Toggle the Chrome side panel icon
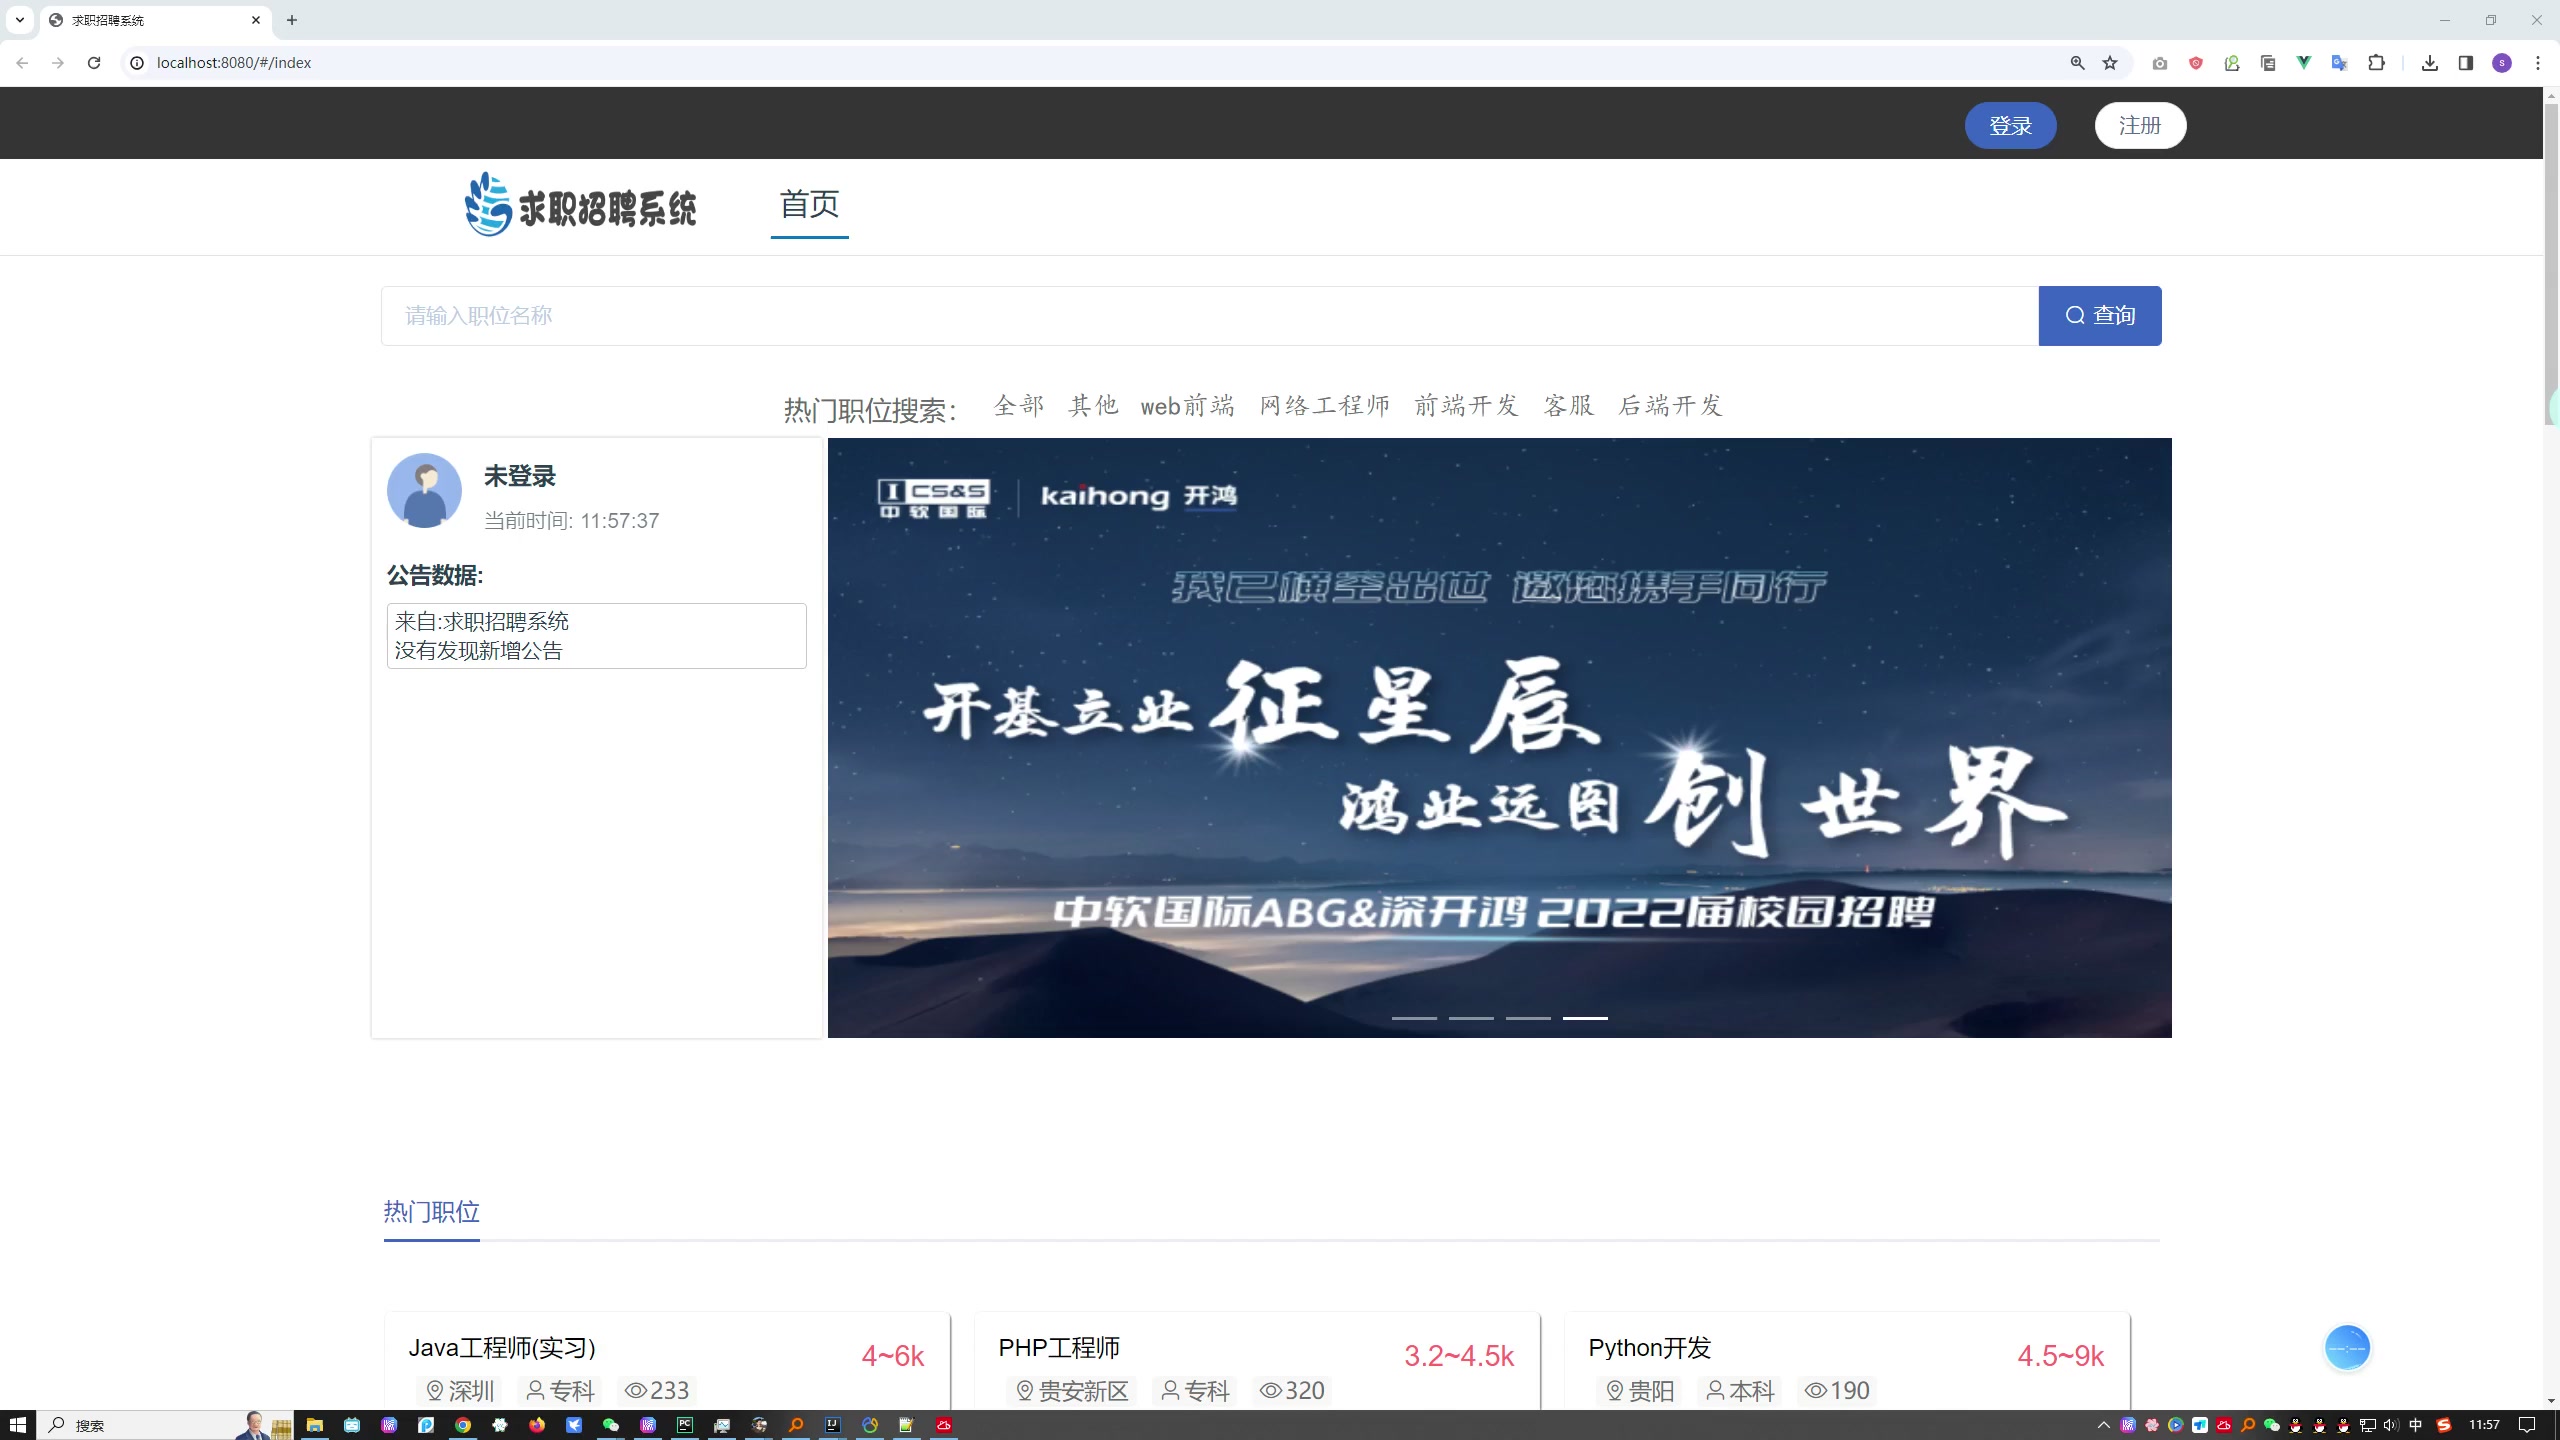The width and height of the screenshot is (2560, 1440). [x=2466, y=63]
